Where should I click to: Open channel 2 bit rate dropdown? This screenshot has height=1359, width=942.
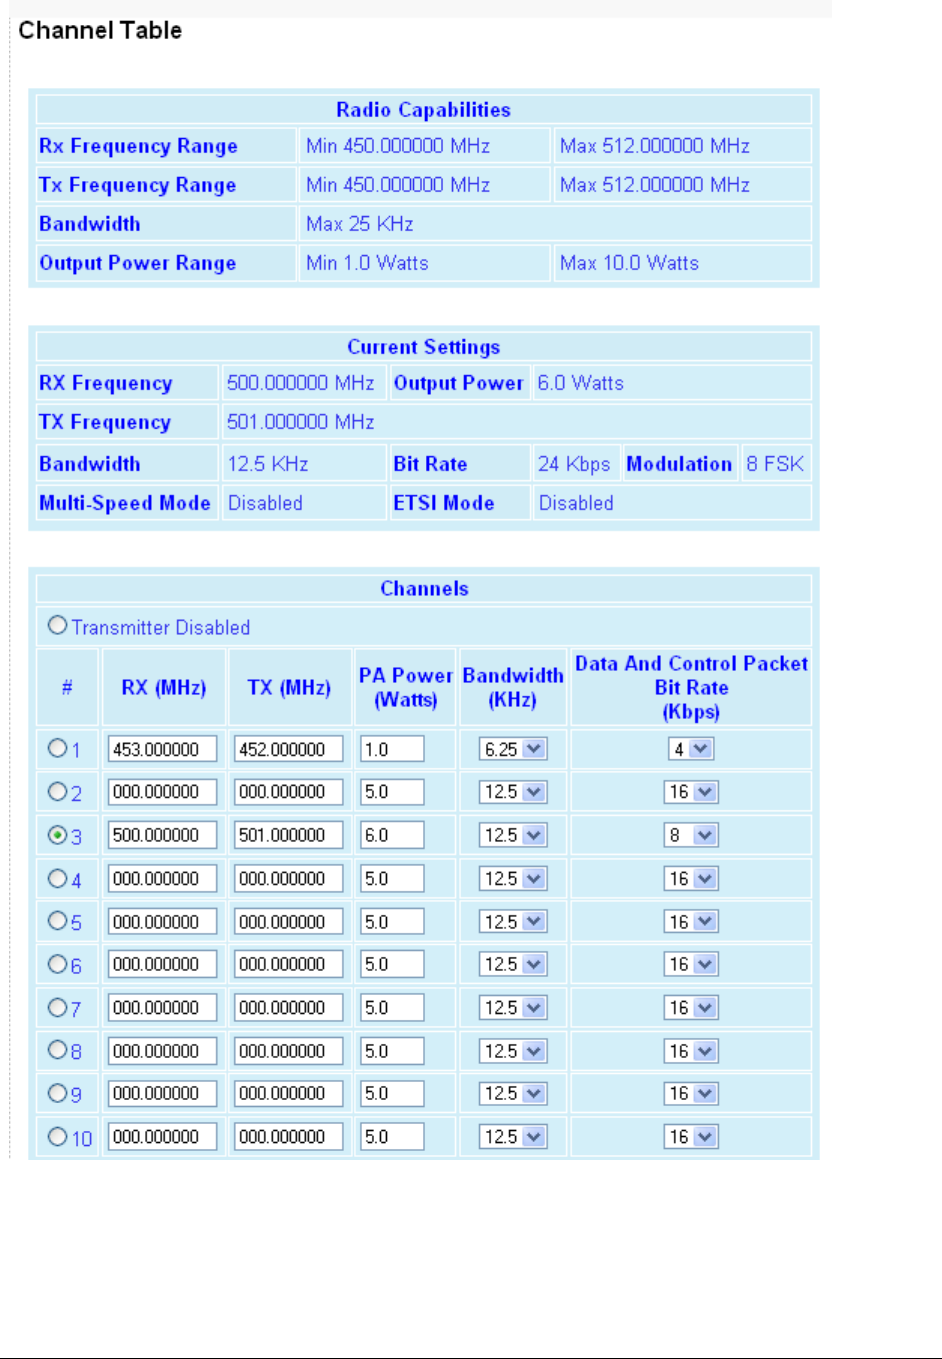691,792
